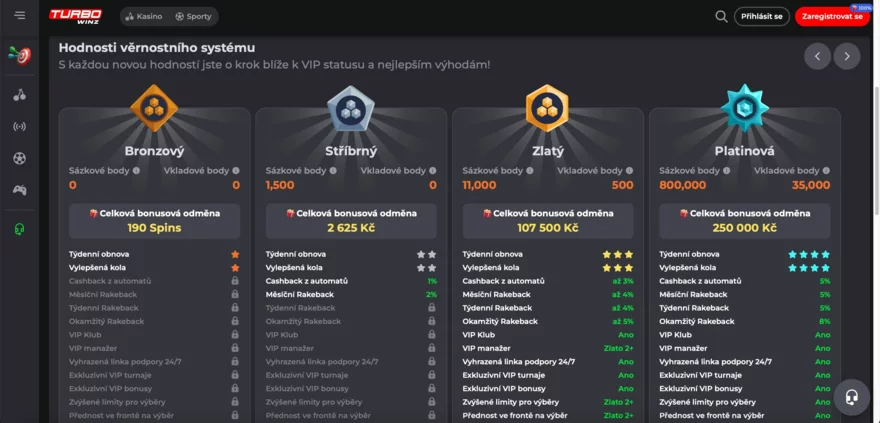Open the floating live chat headset button

click(x=851, y=396)
